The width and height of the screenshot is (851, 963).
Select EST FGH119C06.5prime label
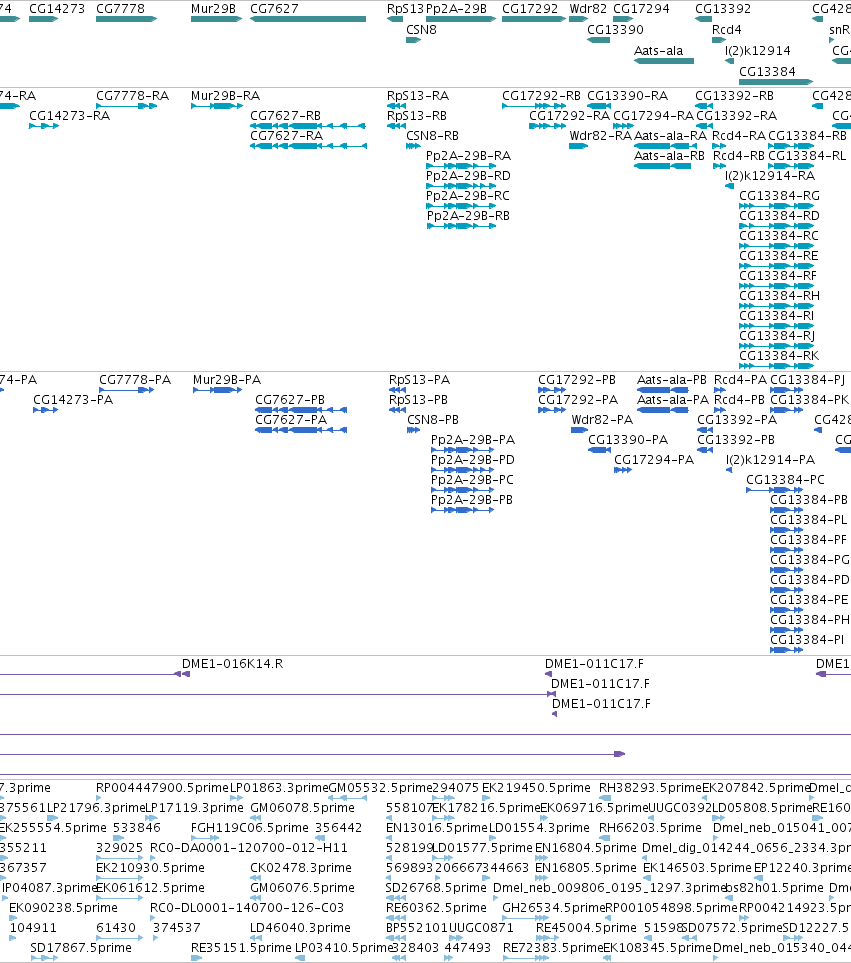click(250, 827)
